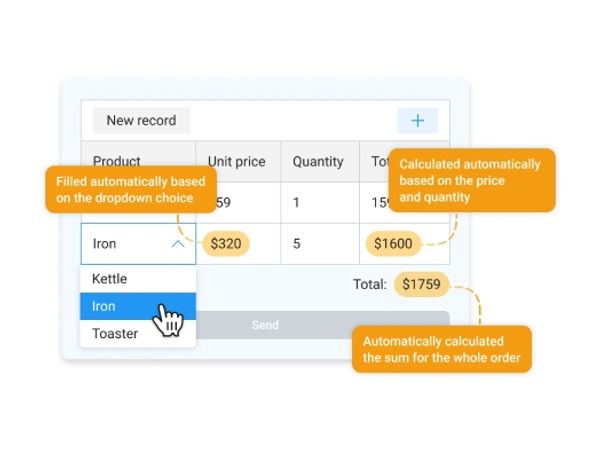Click the $320 unit price badge
The height and width of the screenshot is (449, 600).
pos(225,243)
